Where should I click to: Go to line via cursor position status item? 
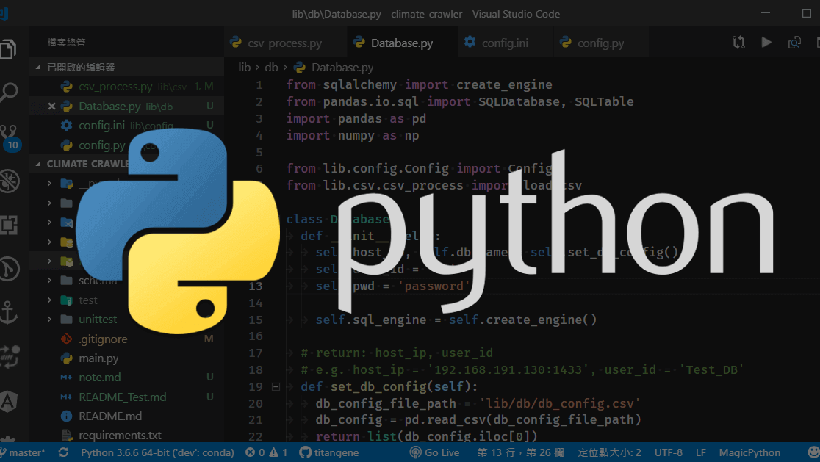(520, 453)
